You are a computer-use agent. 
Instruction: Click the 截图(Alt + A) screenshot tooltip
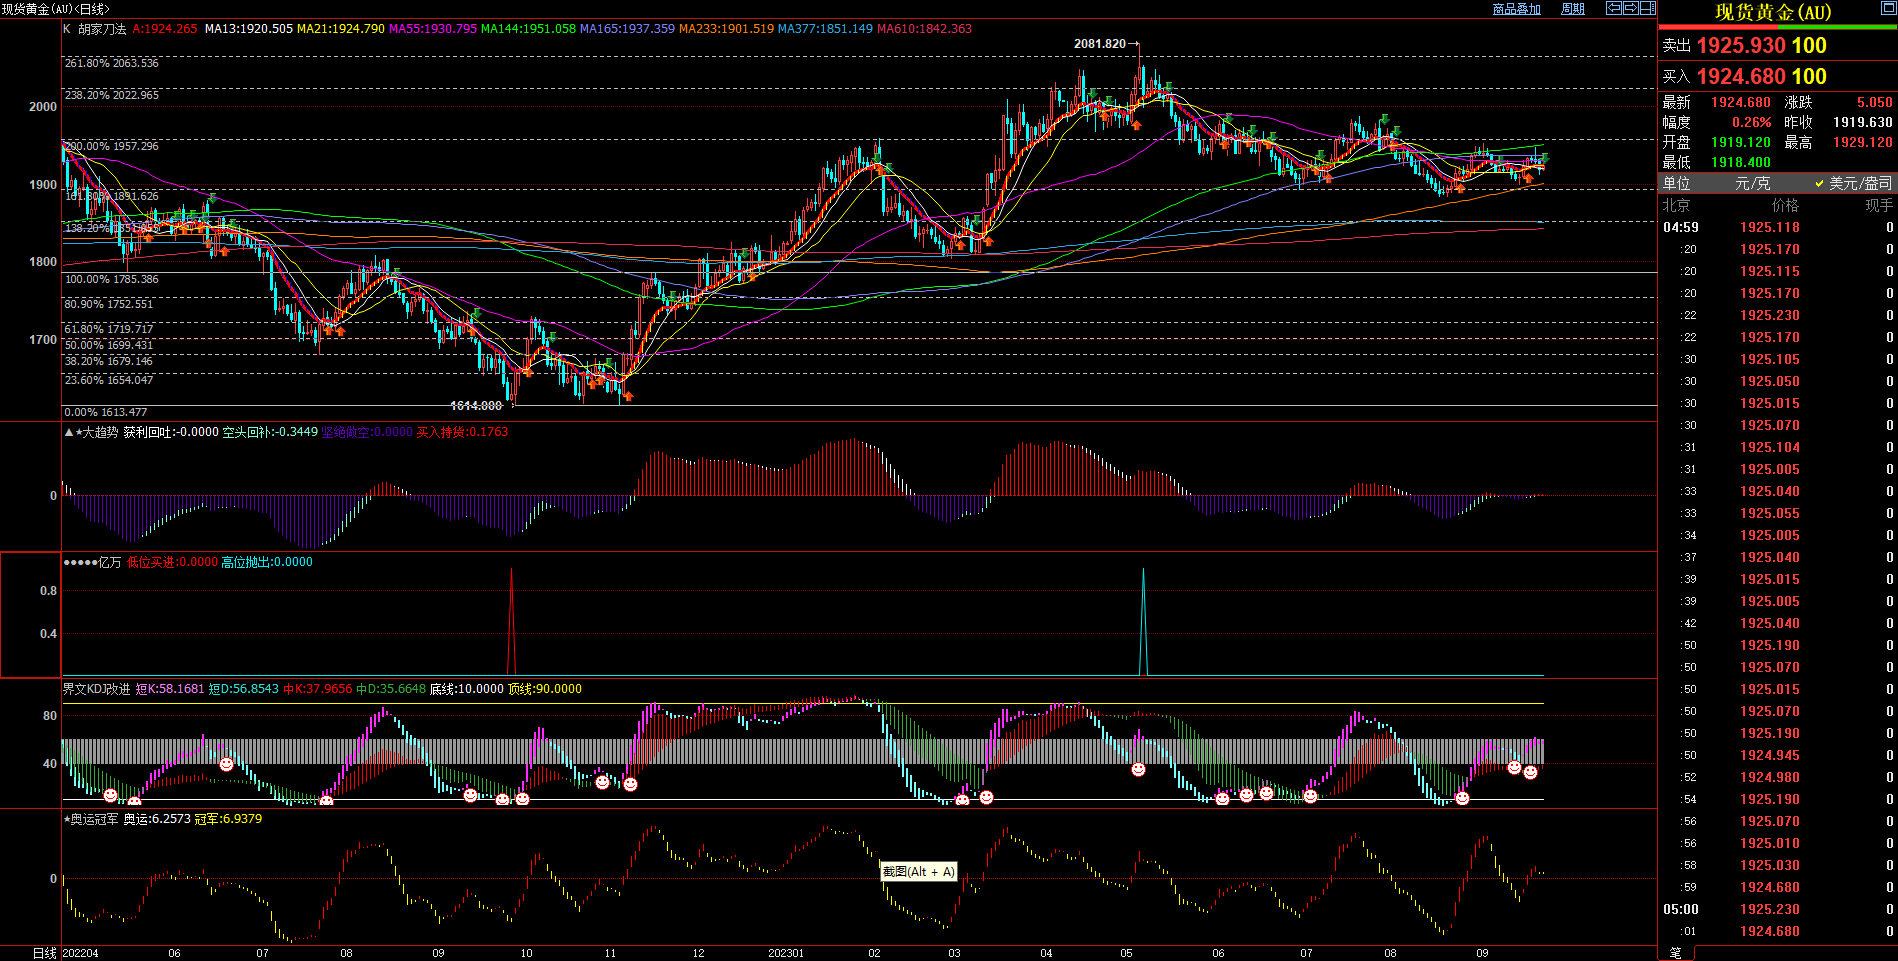pos(918,872)
